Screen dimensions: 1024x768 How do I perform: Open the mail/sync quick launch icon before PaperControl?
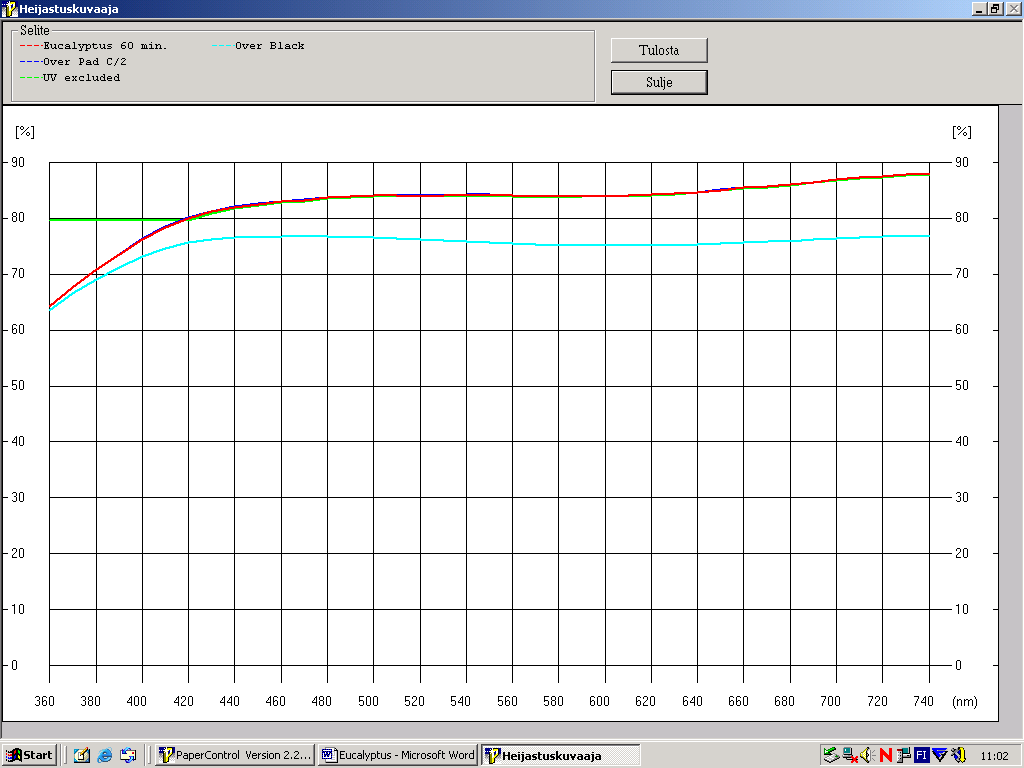[128, 755]
